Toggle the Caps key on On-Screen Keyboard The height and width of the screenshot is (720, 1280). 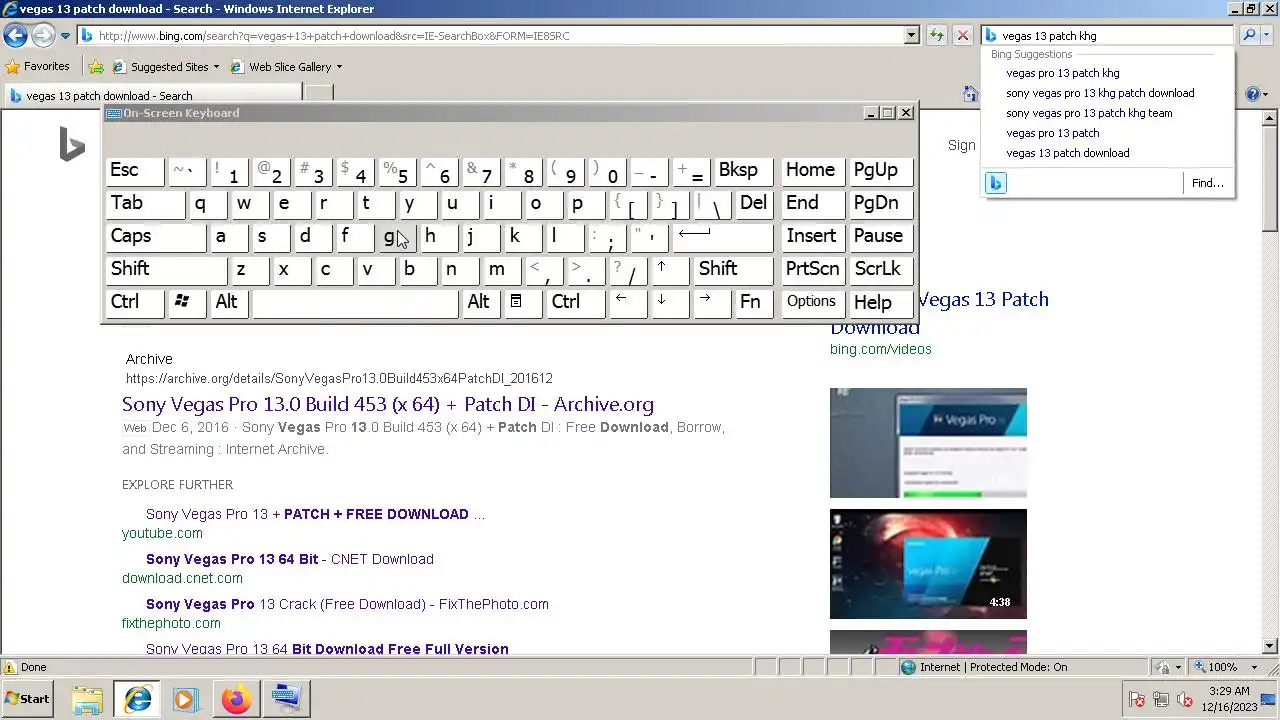(156, 237)
